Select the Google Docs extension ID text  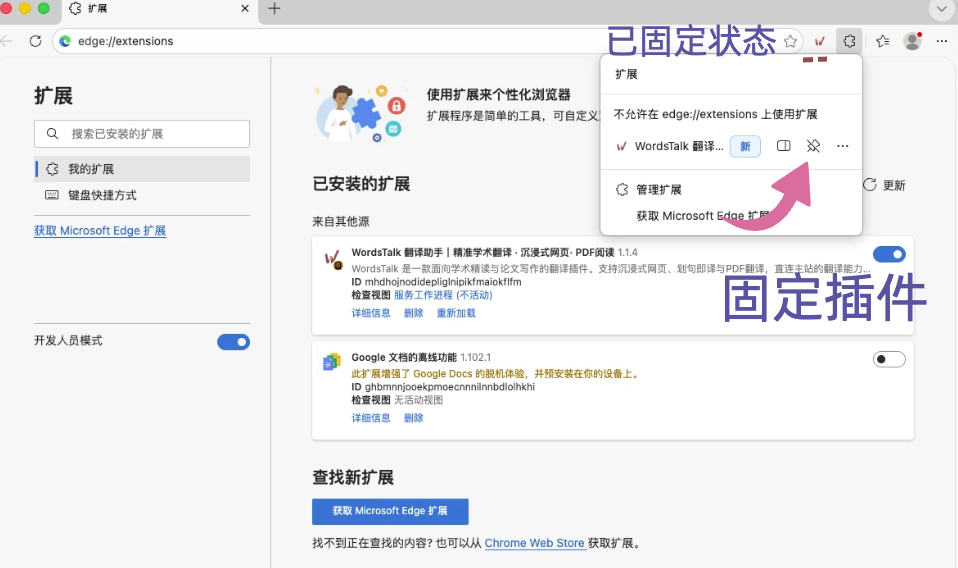point(450,387)
